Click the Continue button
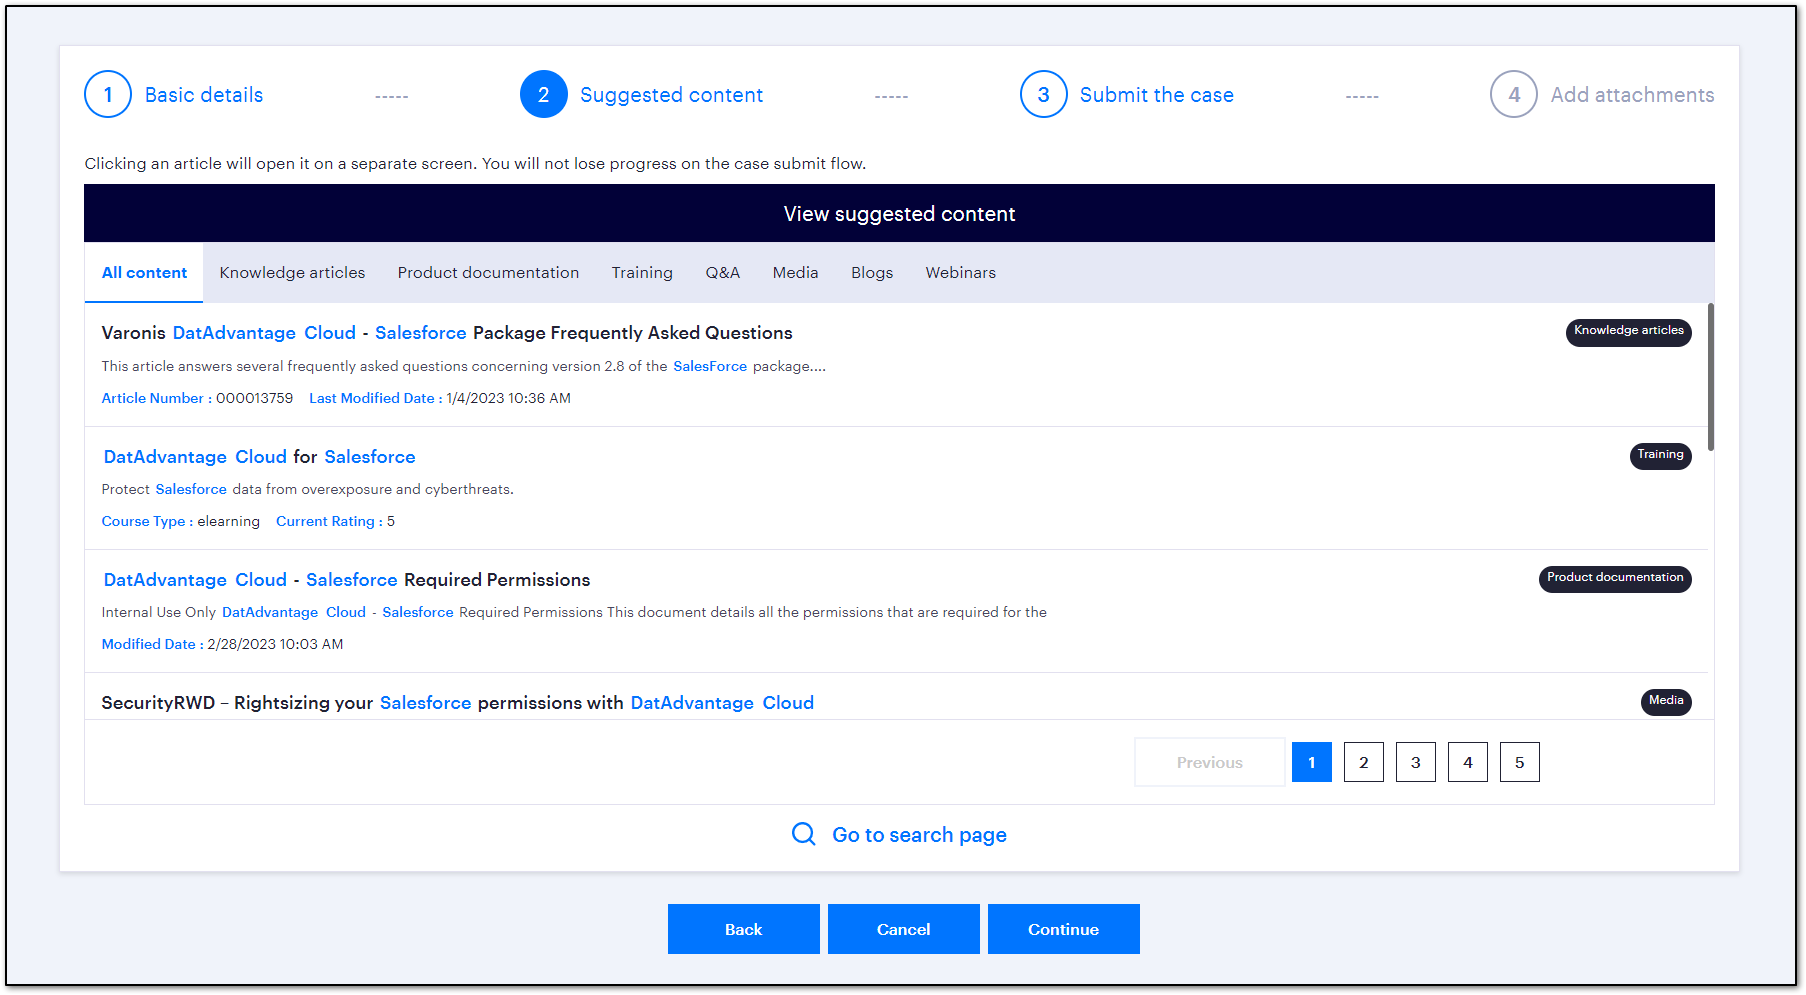This screenshot has width=1806, height=995. pyautogui.click(x=1064, y=929)
